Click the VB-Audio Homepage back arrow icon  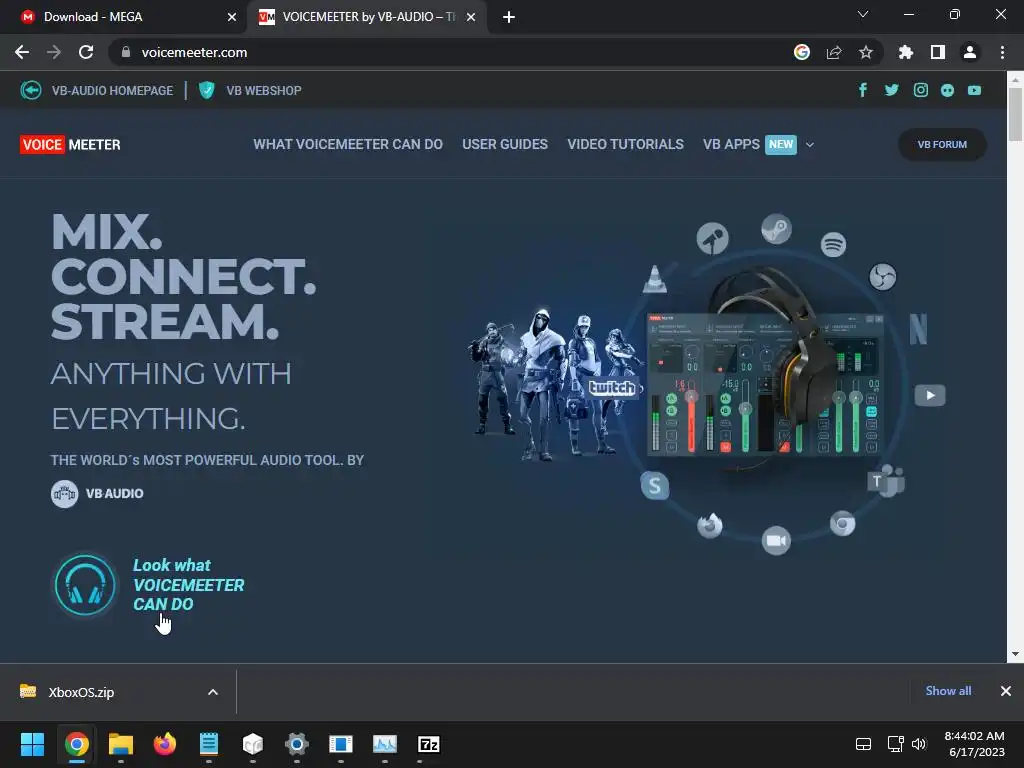click(31, 90)
